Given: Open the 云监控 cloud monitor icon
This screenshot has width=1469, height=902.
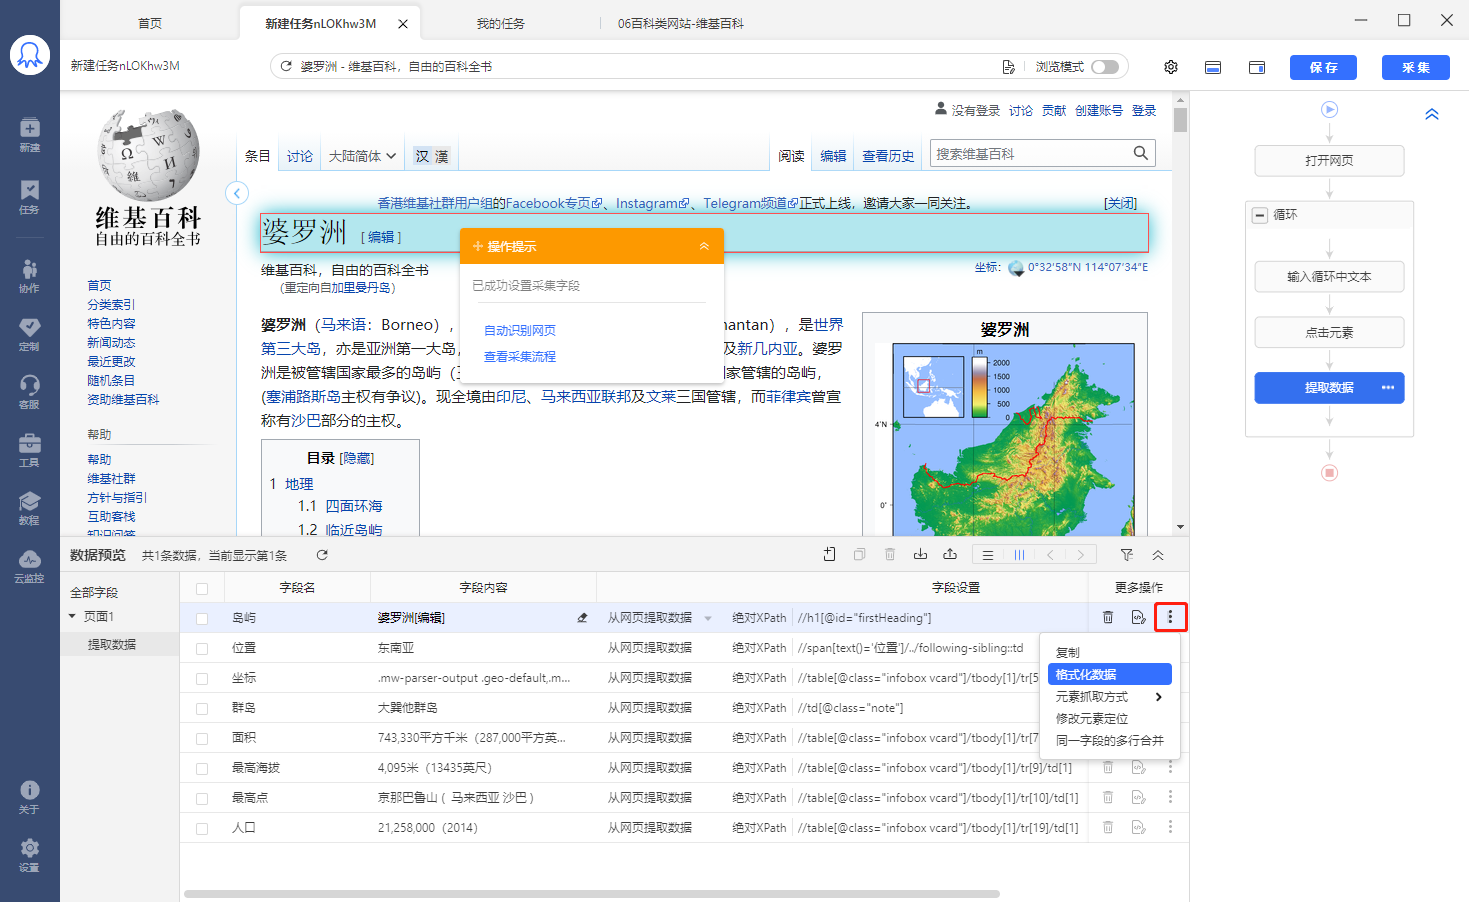Looking at the screenshot, I should [29, 565].
